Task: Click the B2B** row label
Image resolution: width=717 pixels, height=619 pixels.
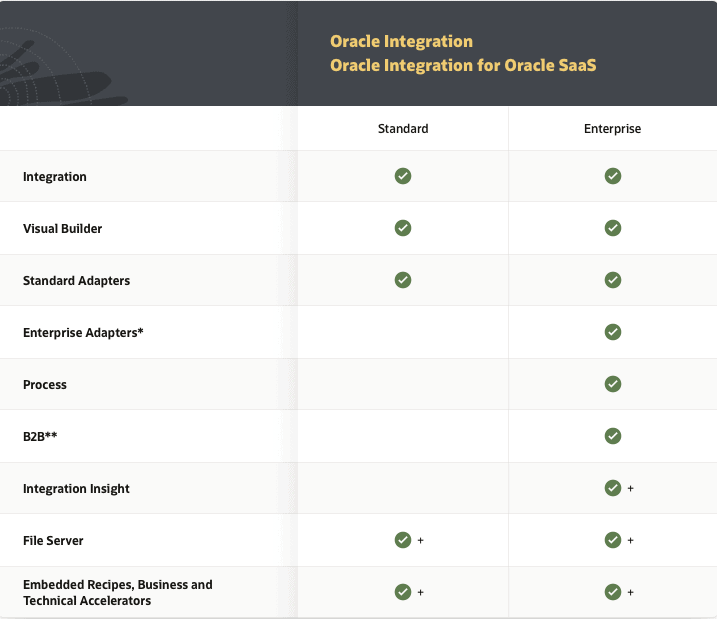Action: pos(40,437)
